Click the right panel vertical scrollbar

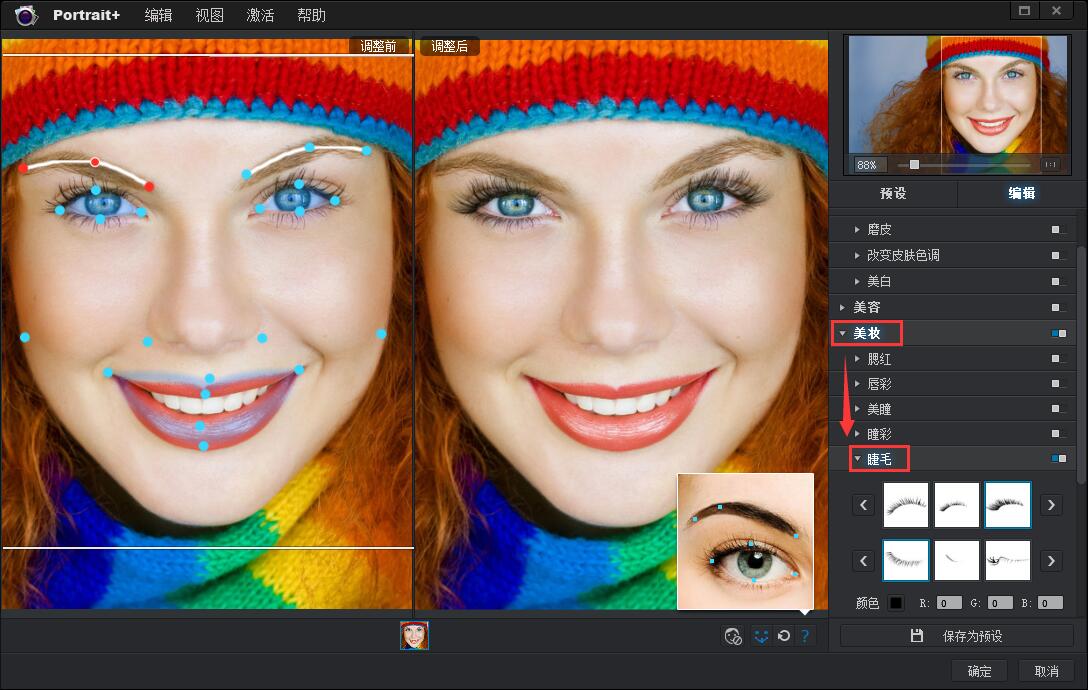pyautogui.click(x=1081, y=364)
